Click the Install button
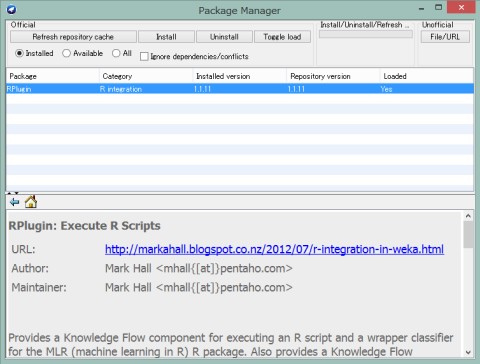480x364 pixels. point(166,37)
